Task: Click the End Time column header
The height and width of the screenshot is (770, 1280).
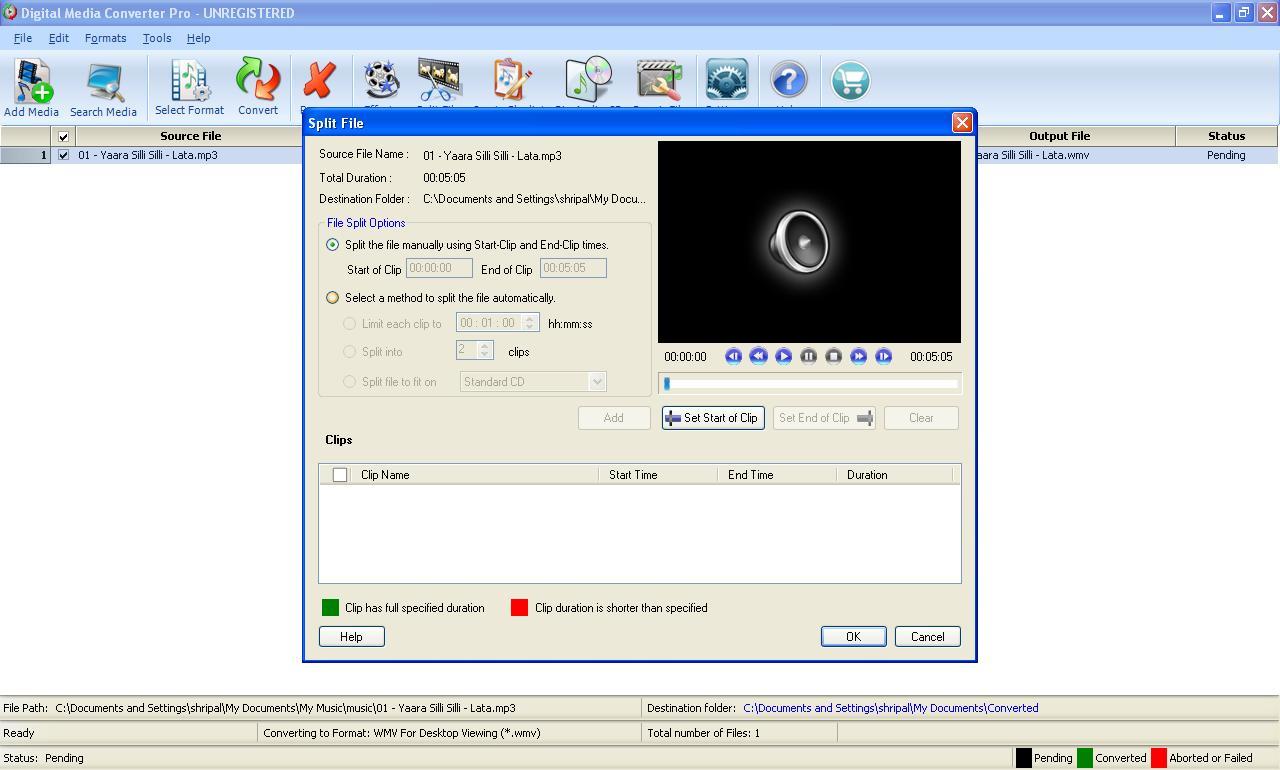Action: tap(777, 475)
